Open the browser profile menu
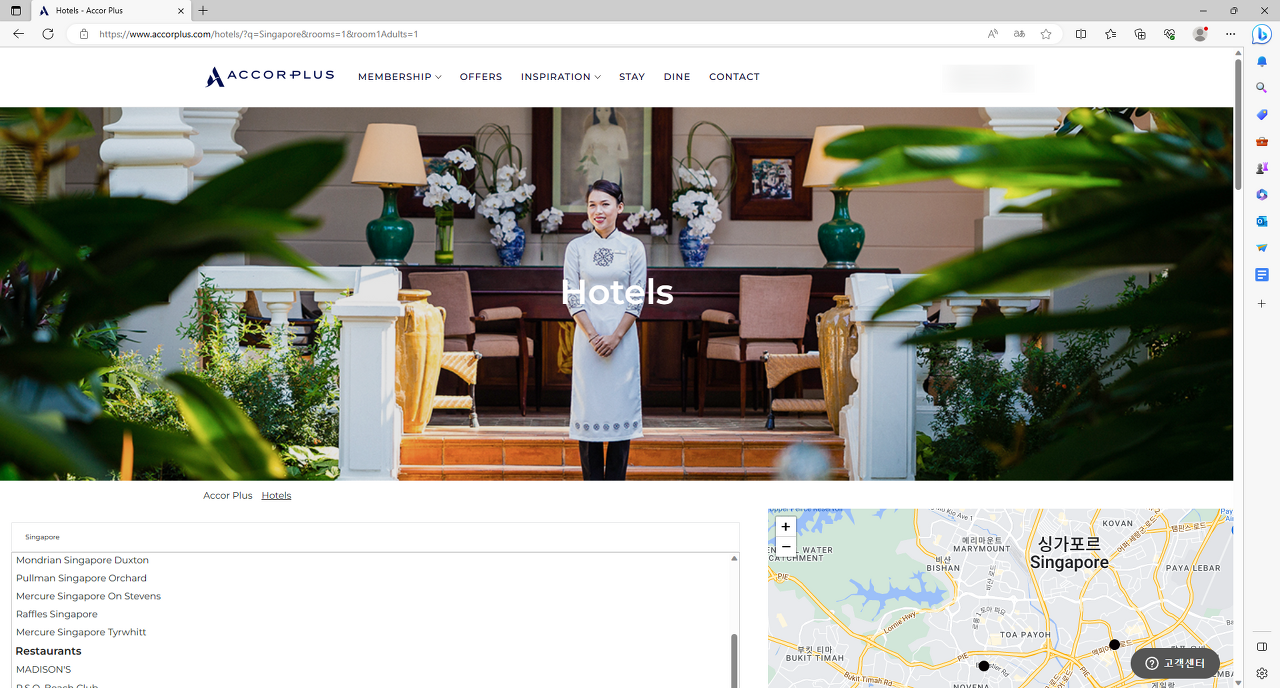This screenshot has height=688, width=1280. [1200, 34]
